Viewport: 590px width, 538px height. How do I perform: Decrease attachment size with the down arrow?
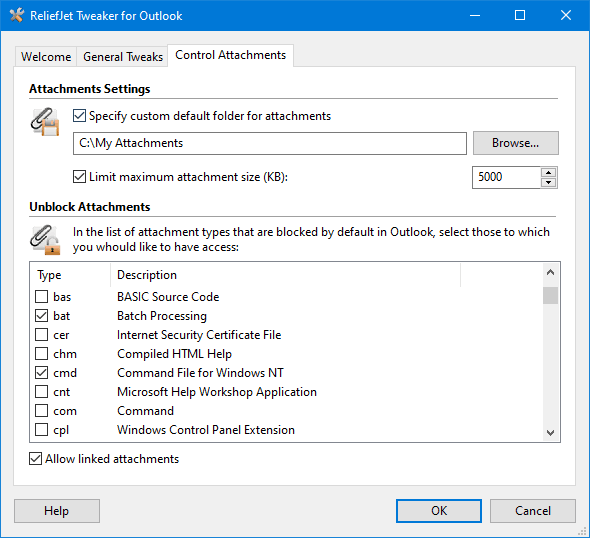coord(549,182)
